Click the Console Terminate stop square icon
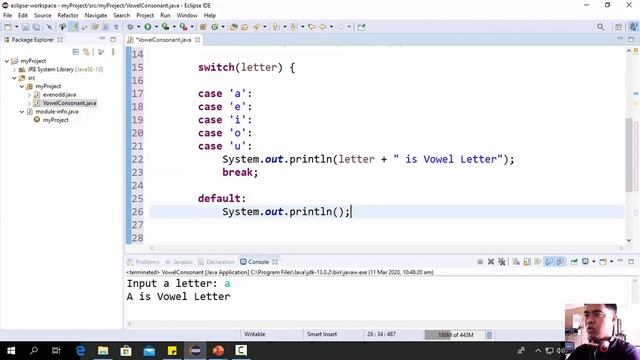 coord(480,262)
